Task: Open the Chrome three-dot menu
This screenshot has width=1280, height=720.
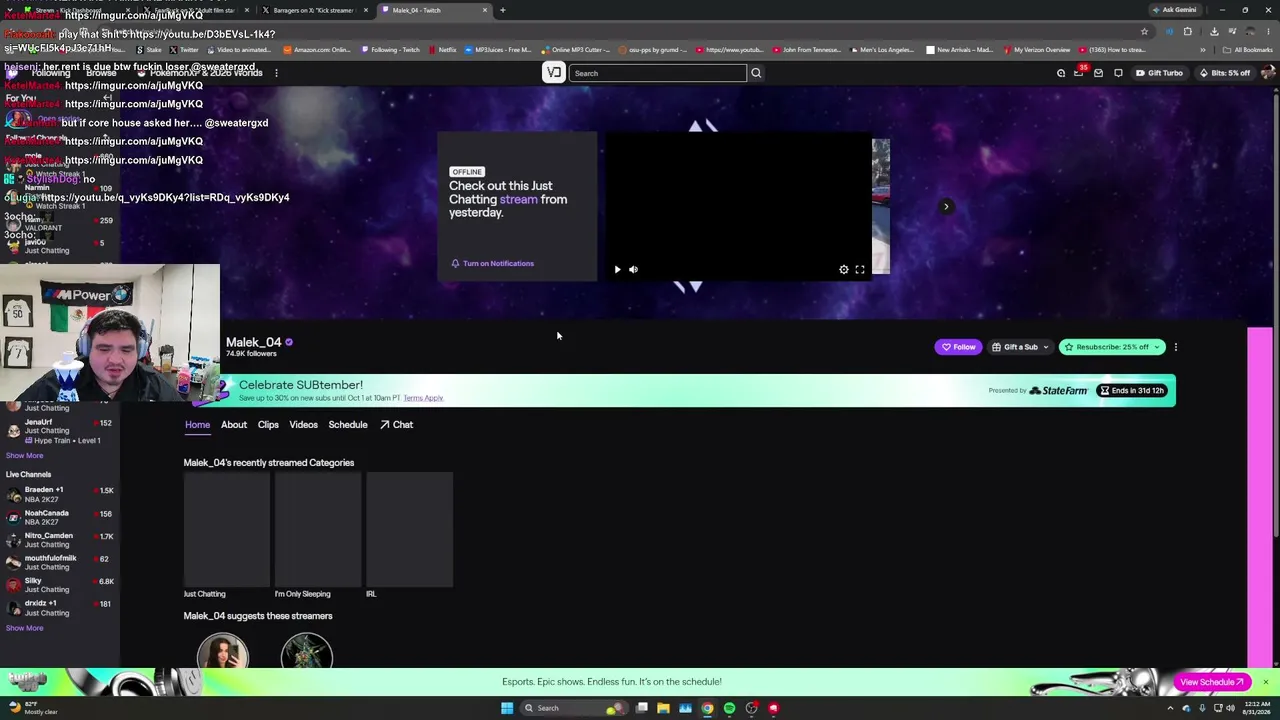Action: coord(1268,31)
